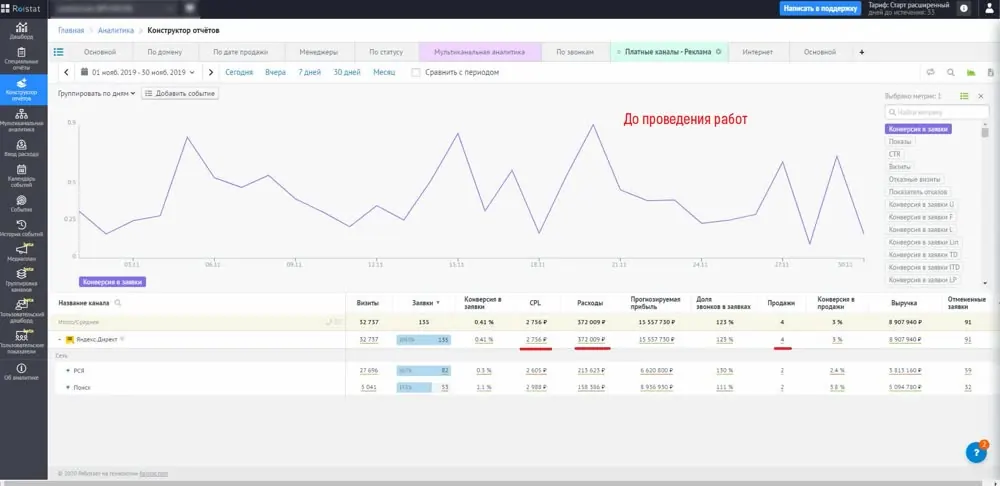Switch to По статусу tab
Screen dimensions: 1000x486
tap(386, 52)
